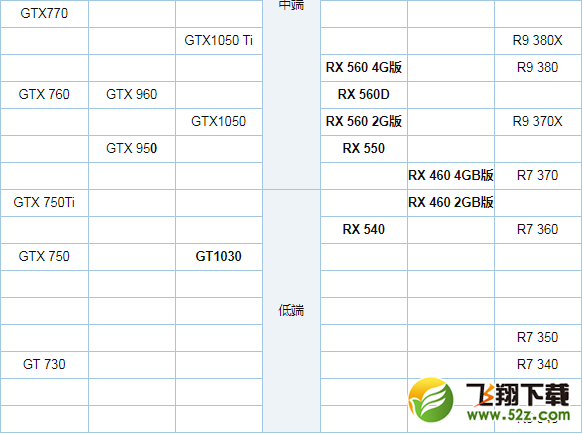Click the 低端 tier label

click(x=291, y=310)
